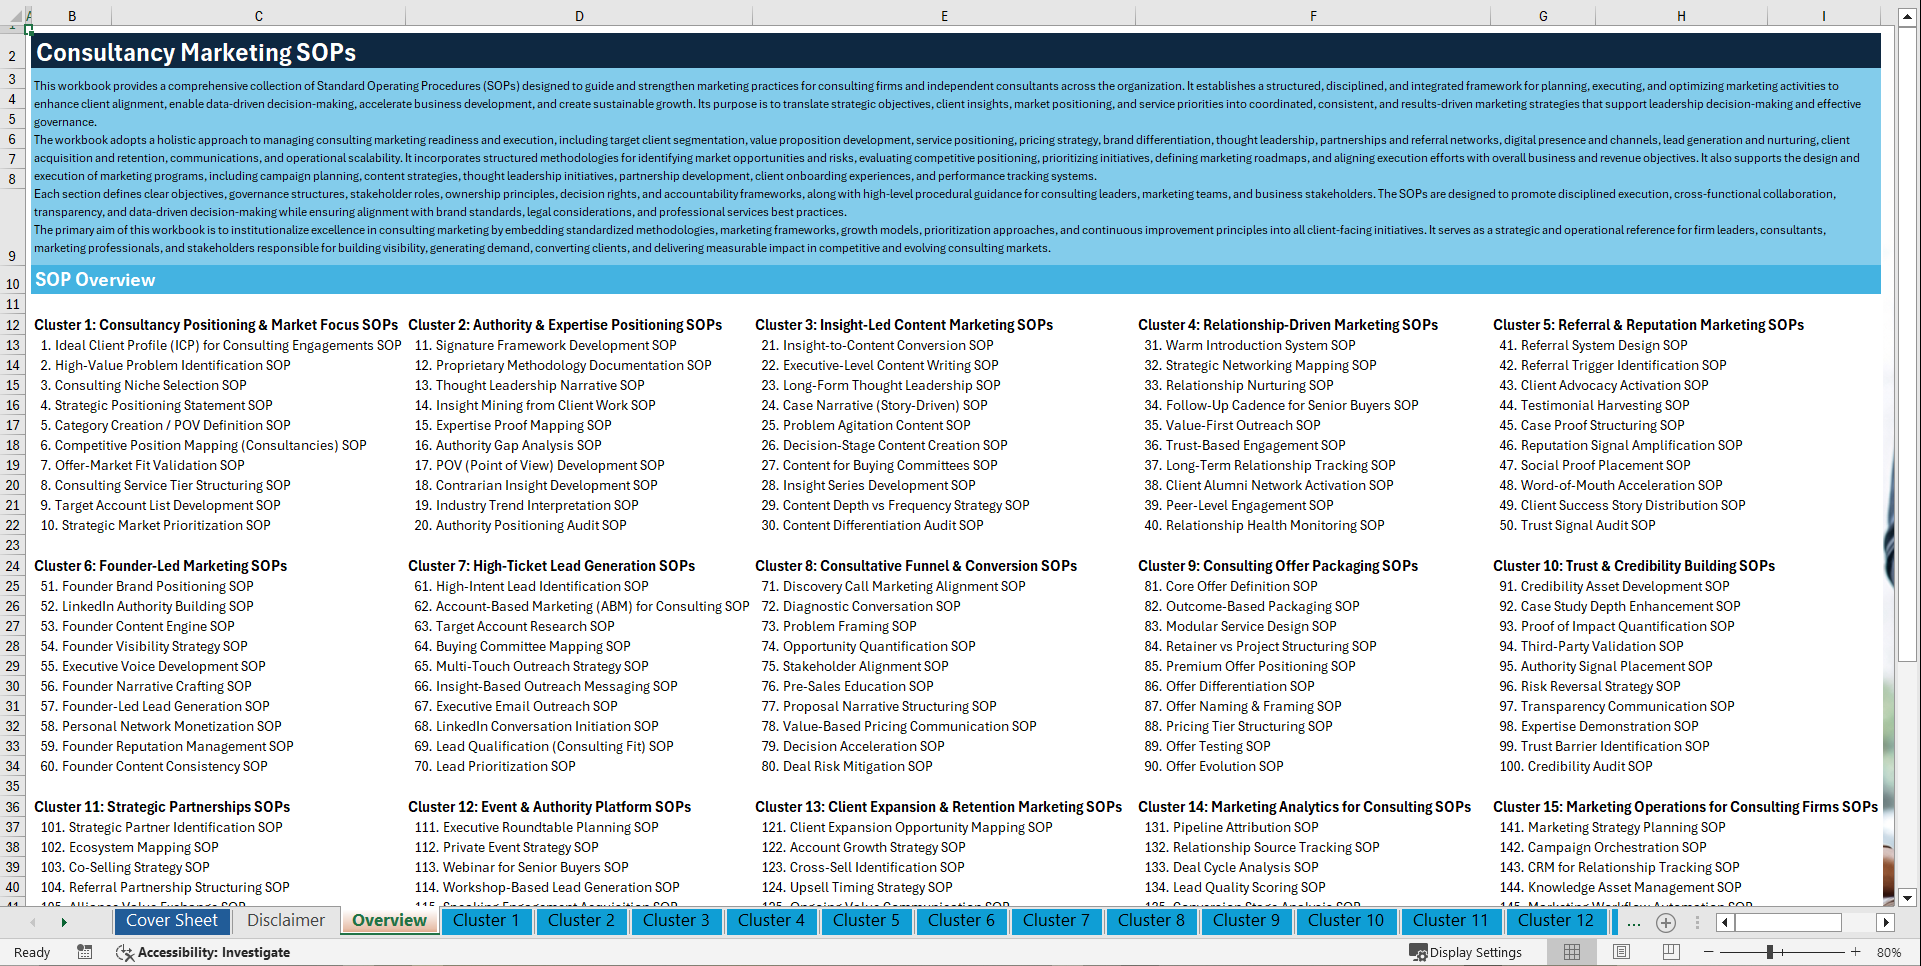This screenshot has height=966, width=1921.
Task: Open the hidden sheets list via the ellipsis
Action: click(x=1634, y=922)
